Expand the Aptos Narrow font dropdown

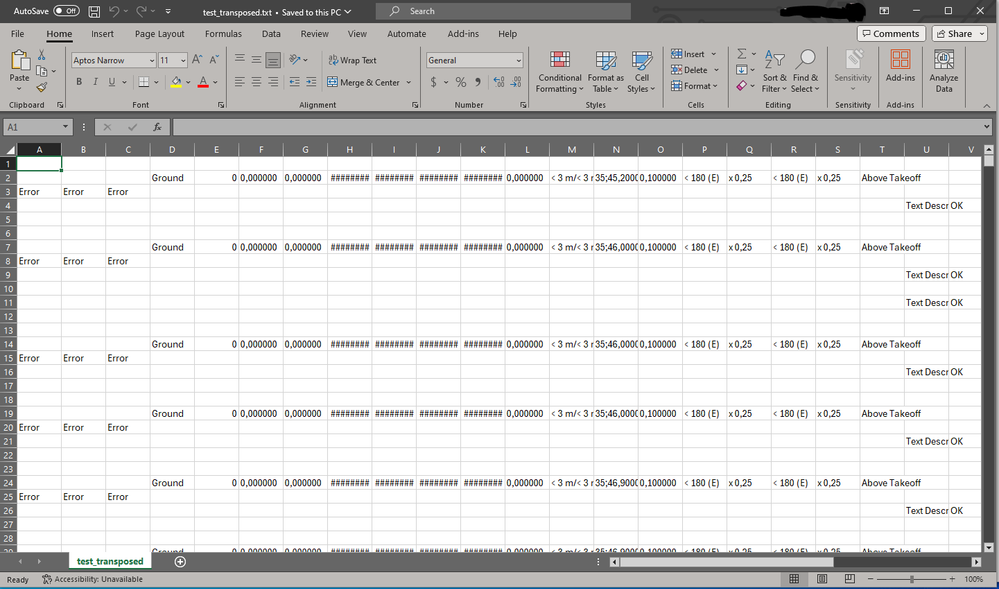tap(152, 61)
